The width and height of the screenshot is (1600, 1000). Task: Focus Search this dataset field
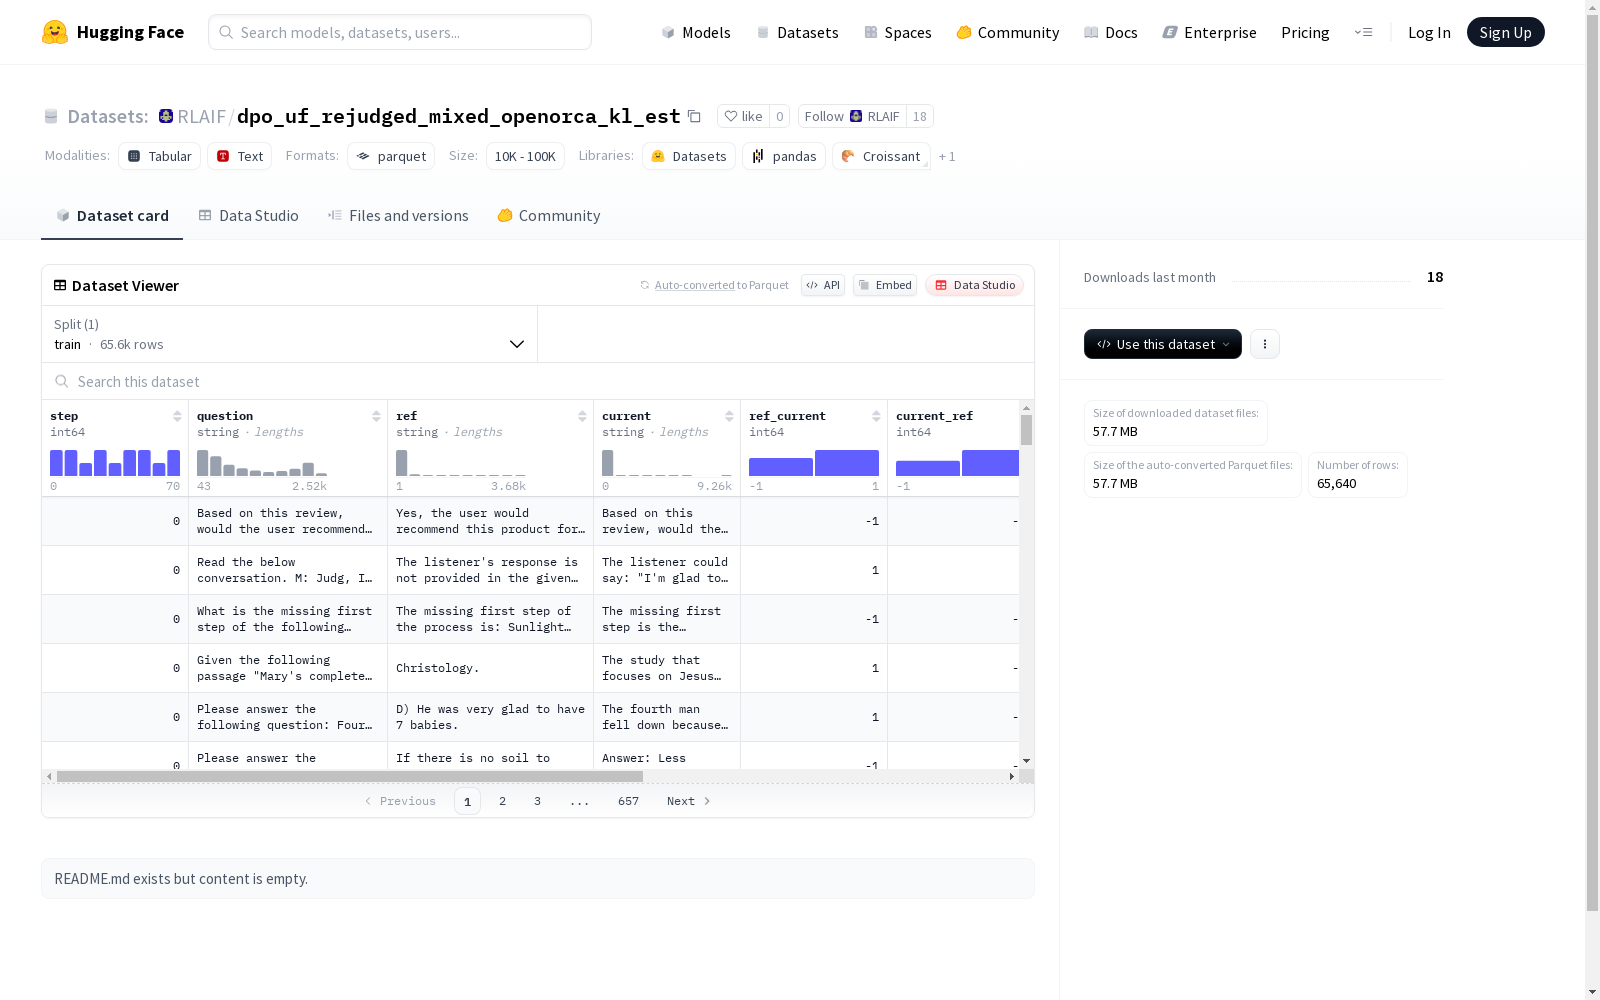[538, 382]
